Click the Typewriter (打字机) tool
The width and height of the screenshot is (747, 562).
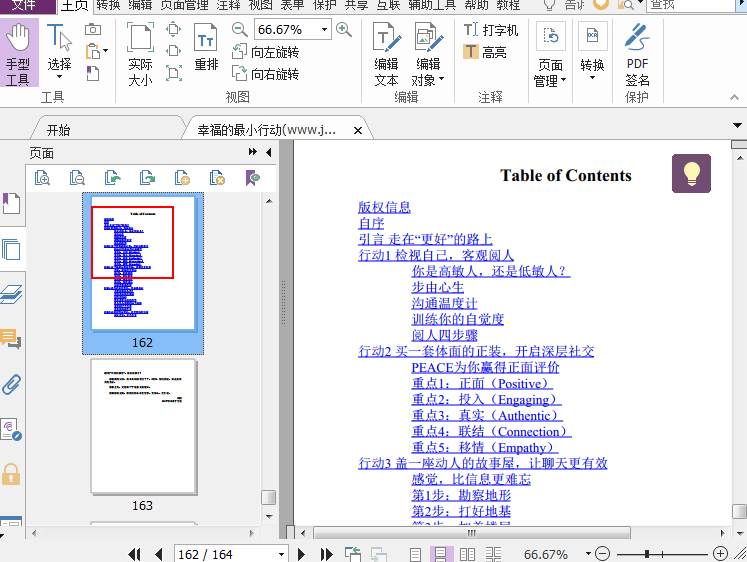pos(491,31)
